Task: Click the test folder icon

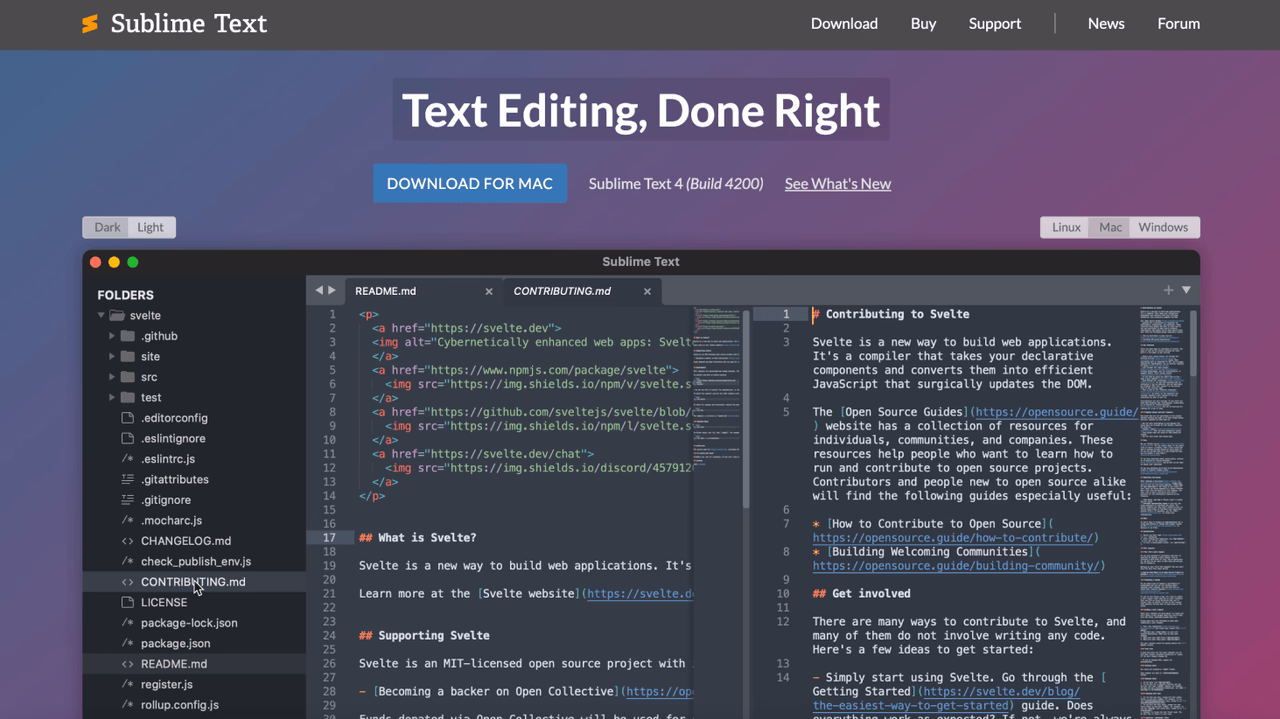Action: pos(128,397)
